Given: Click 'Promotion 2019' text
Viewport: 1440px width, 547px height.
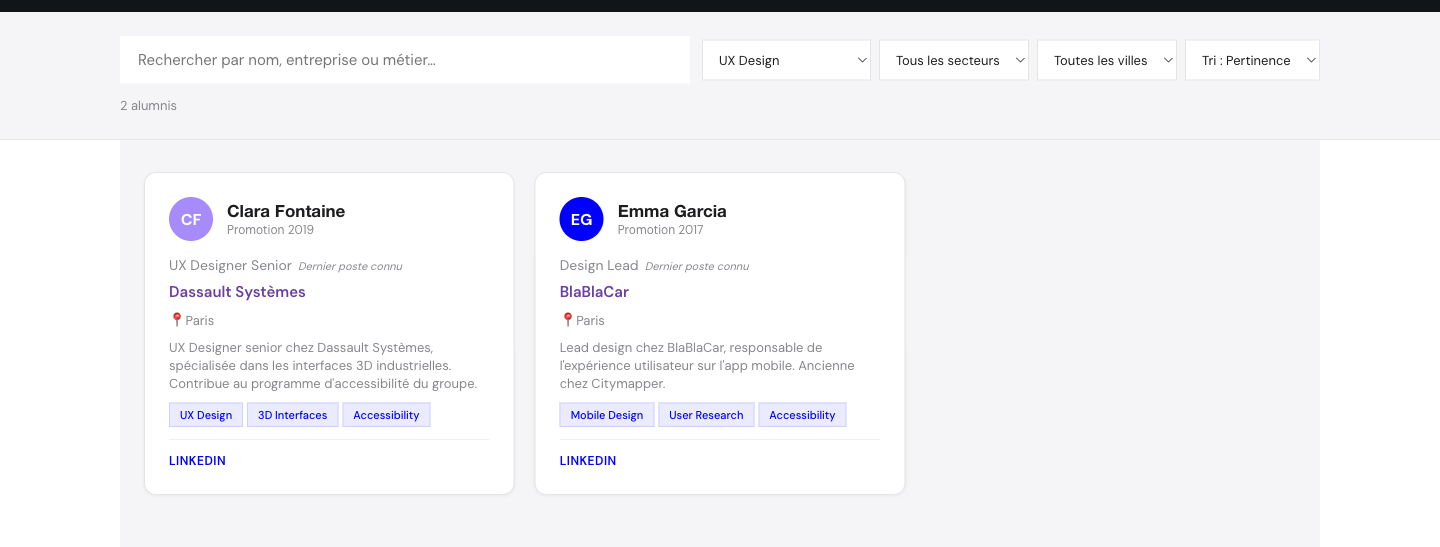Looking at the screenshot, I should coord(270,230).
